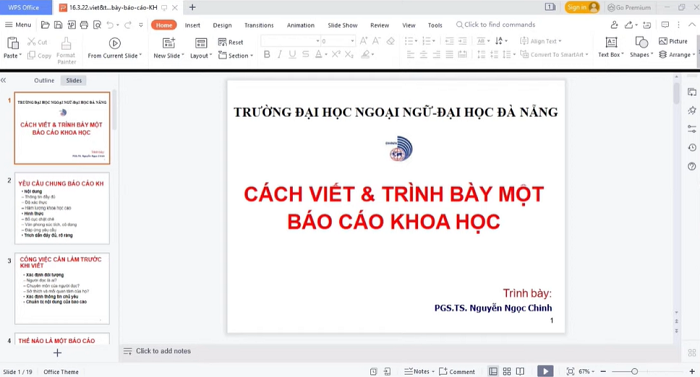
Task: Toggle Bold formatting
Action: (x=267, y=54)
